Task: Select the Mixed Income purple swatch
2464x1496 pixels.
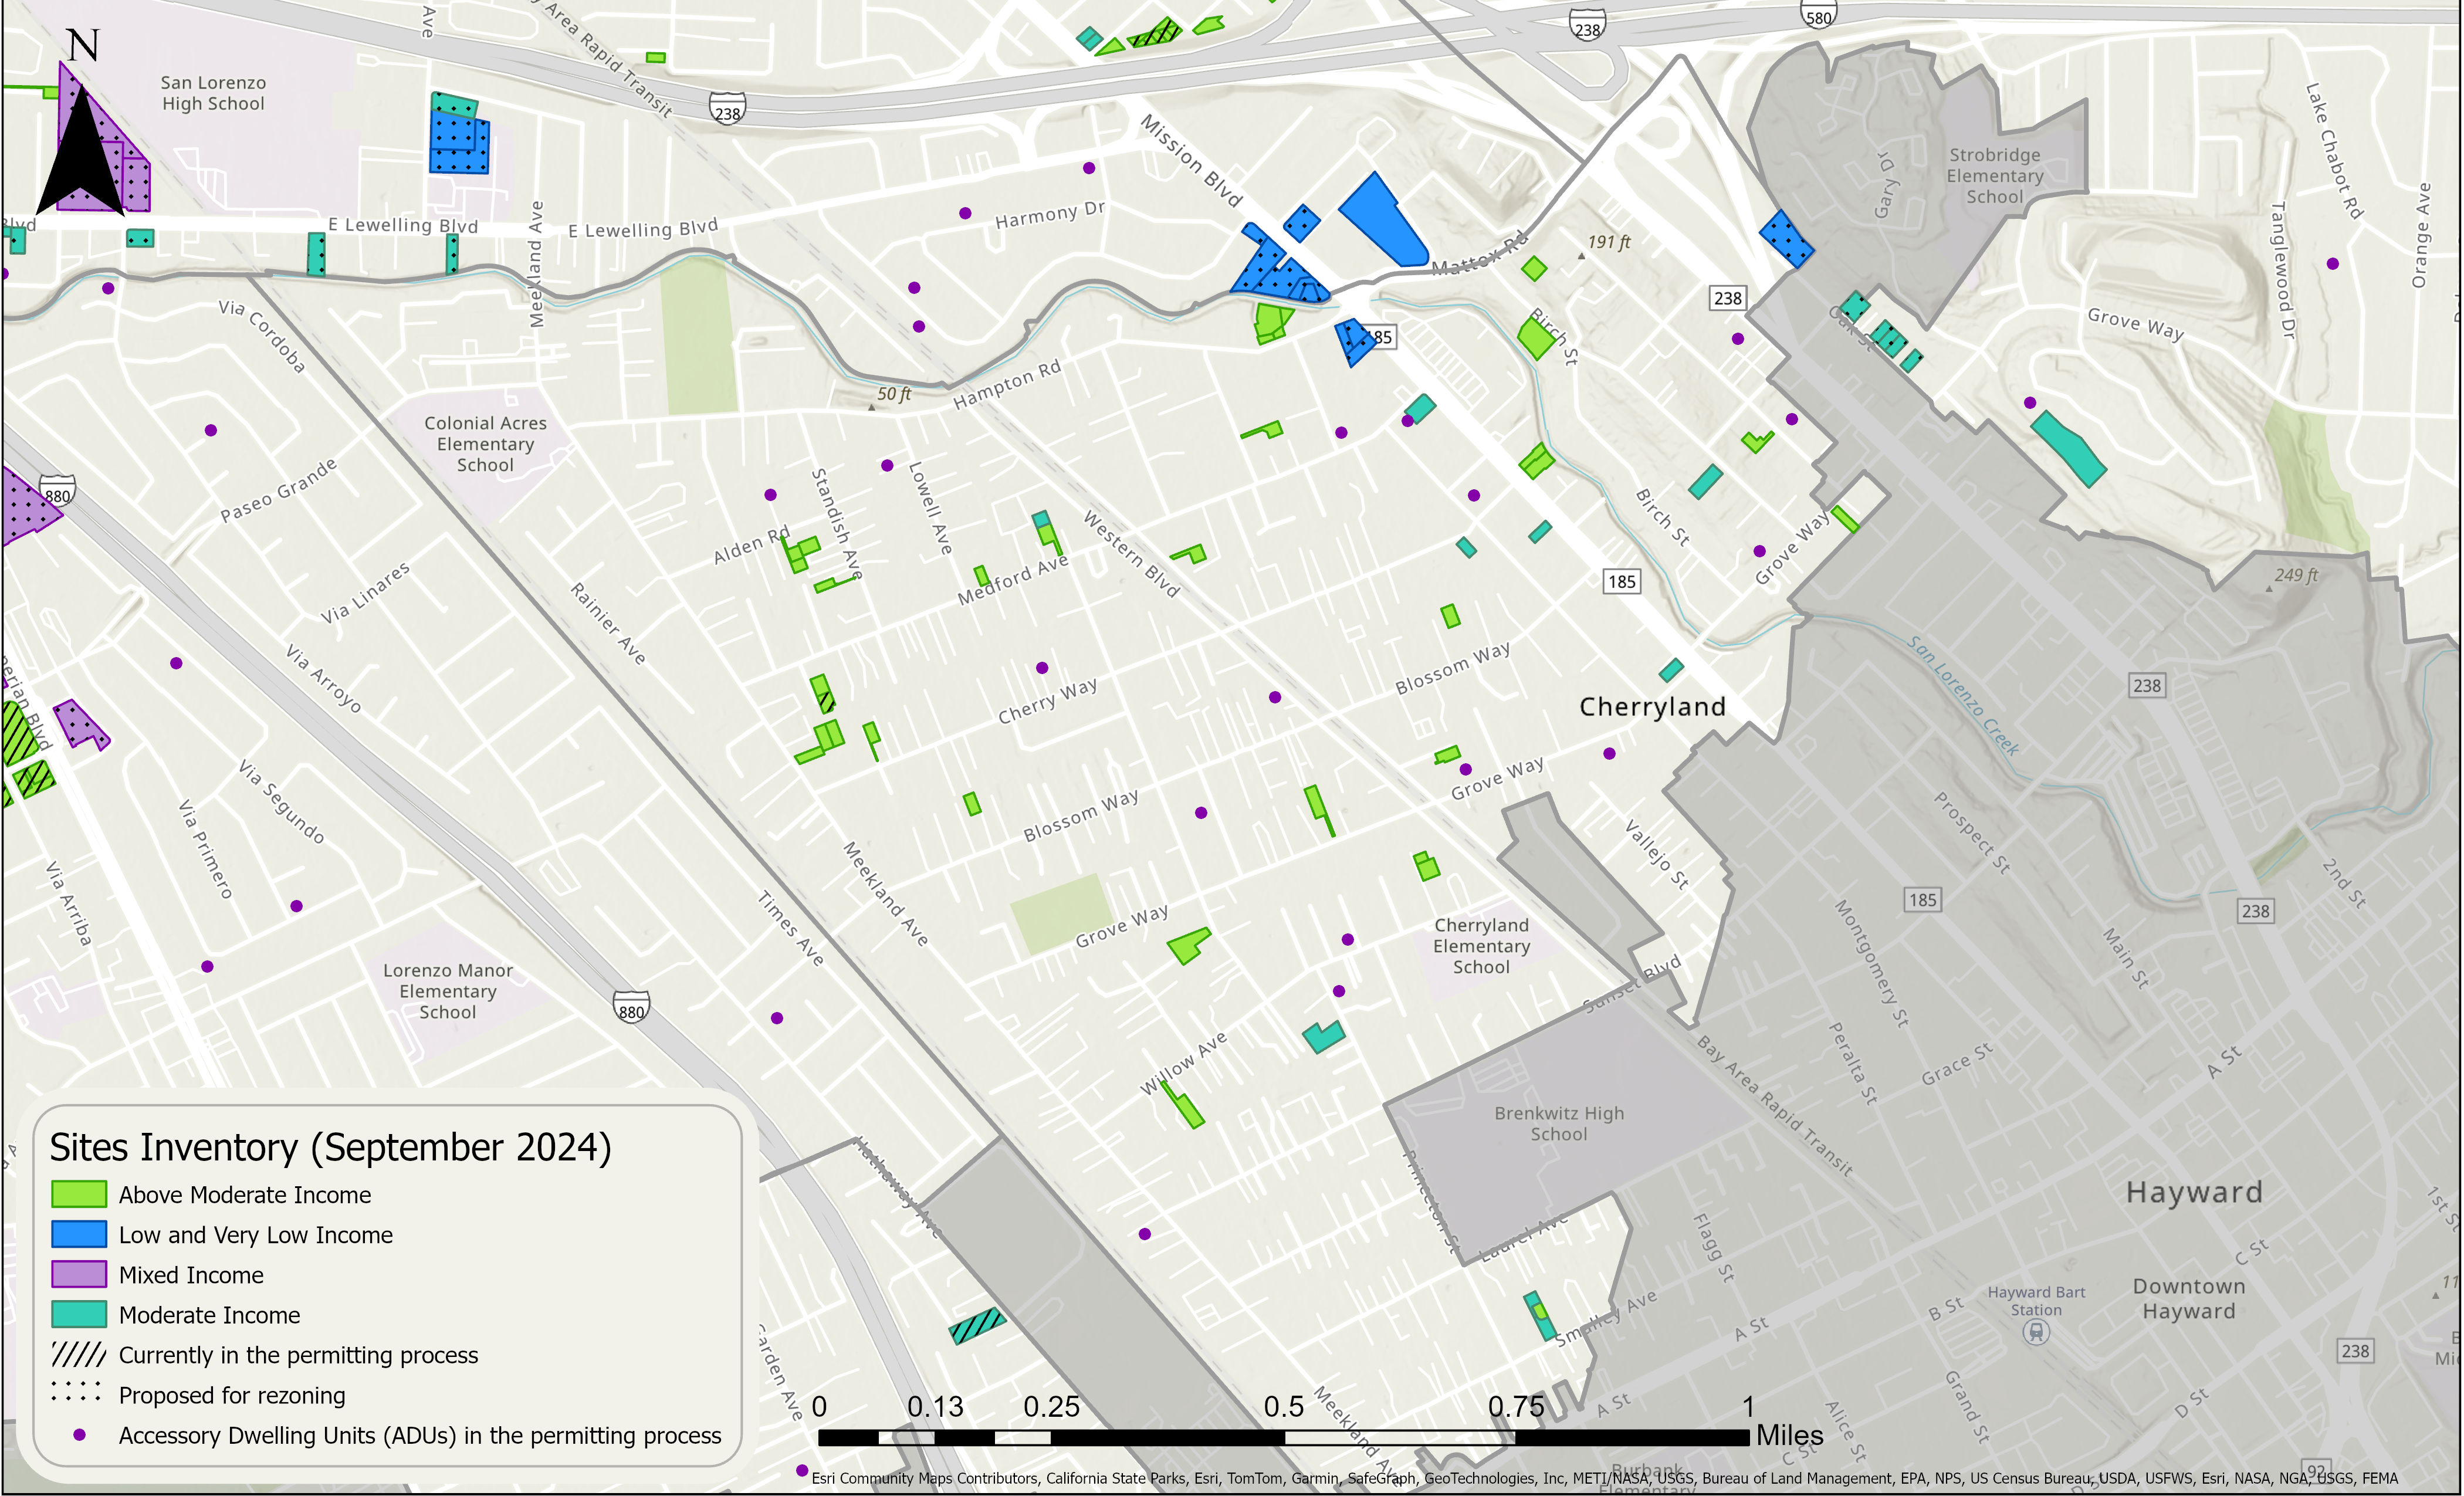Action: [79, 1275]
